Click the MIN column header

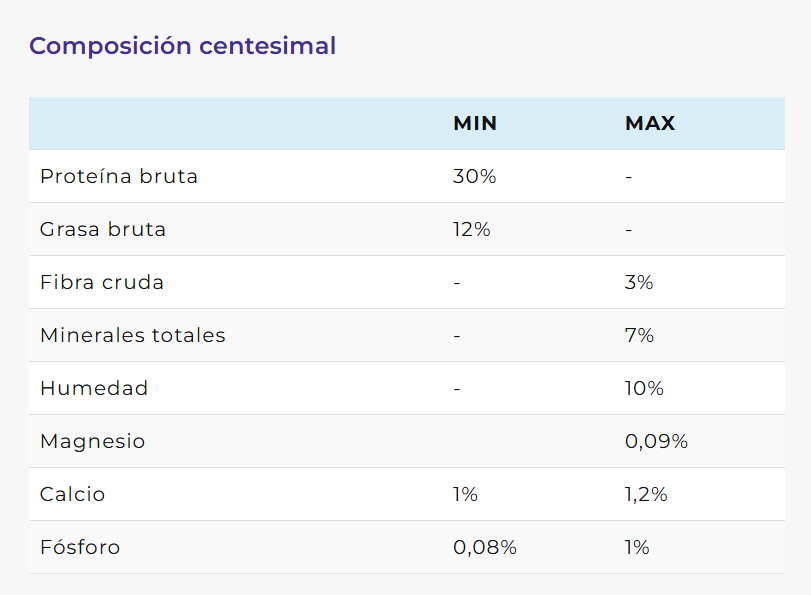click(475, 124)
